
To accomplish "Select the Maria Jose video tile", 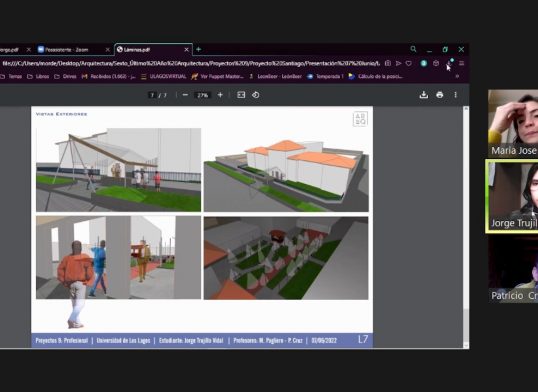I will pyautogui.click(x=513, y=123).
